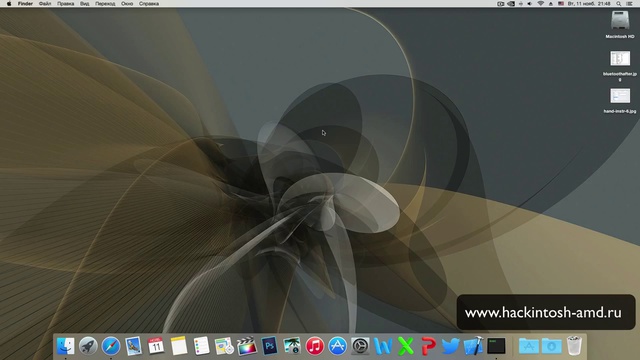Open Maps icon in Dock

pos(224,346)
